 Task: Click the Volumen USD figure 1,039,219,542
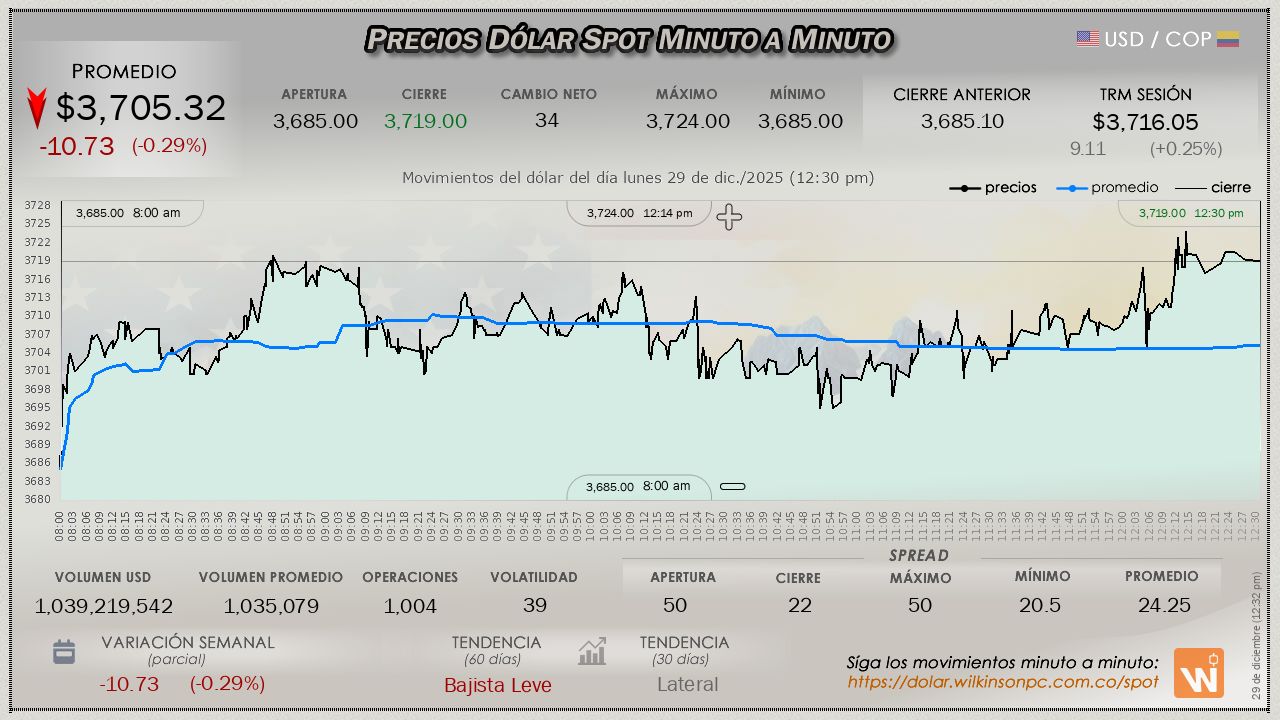[103, 606]
